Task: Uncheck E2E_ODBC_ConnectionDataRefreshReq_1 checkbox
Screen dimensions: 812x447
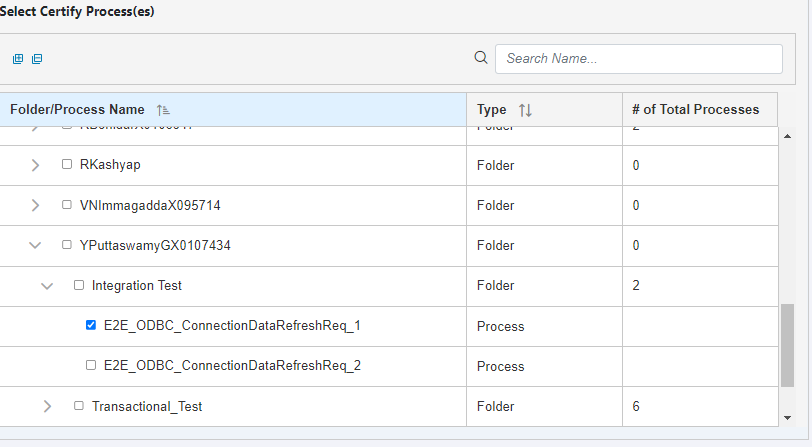Action: pyautogui.click(x=91, y=325)
